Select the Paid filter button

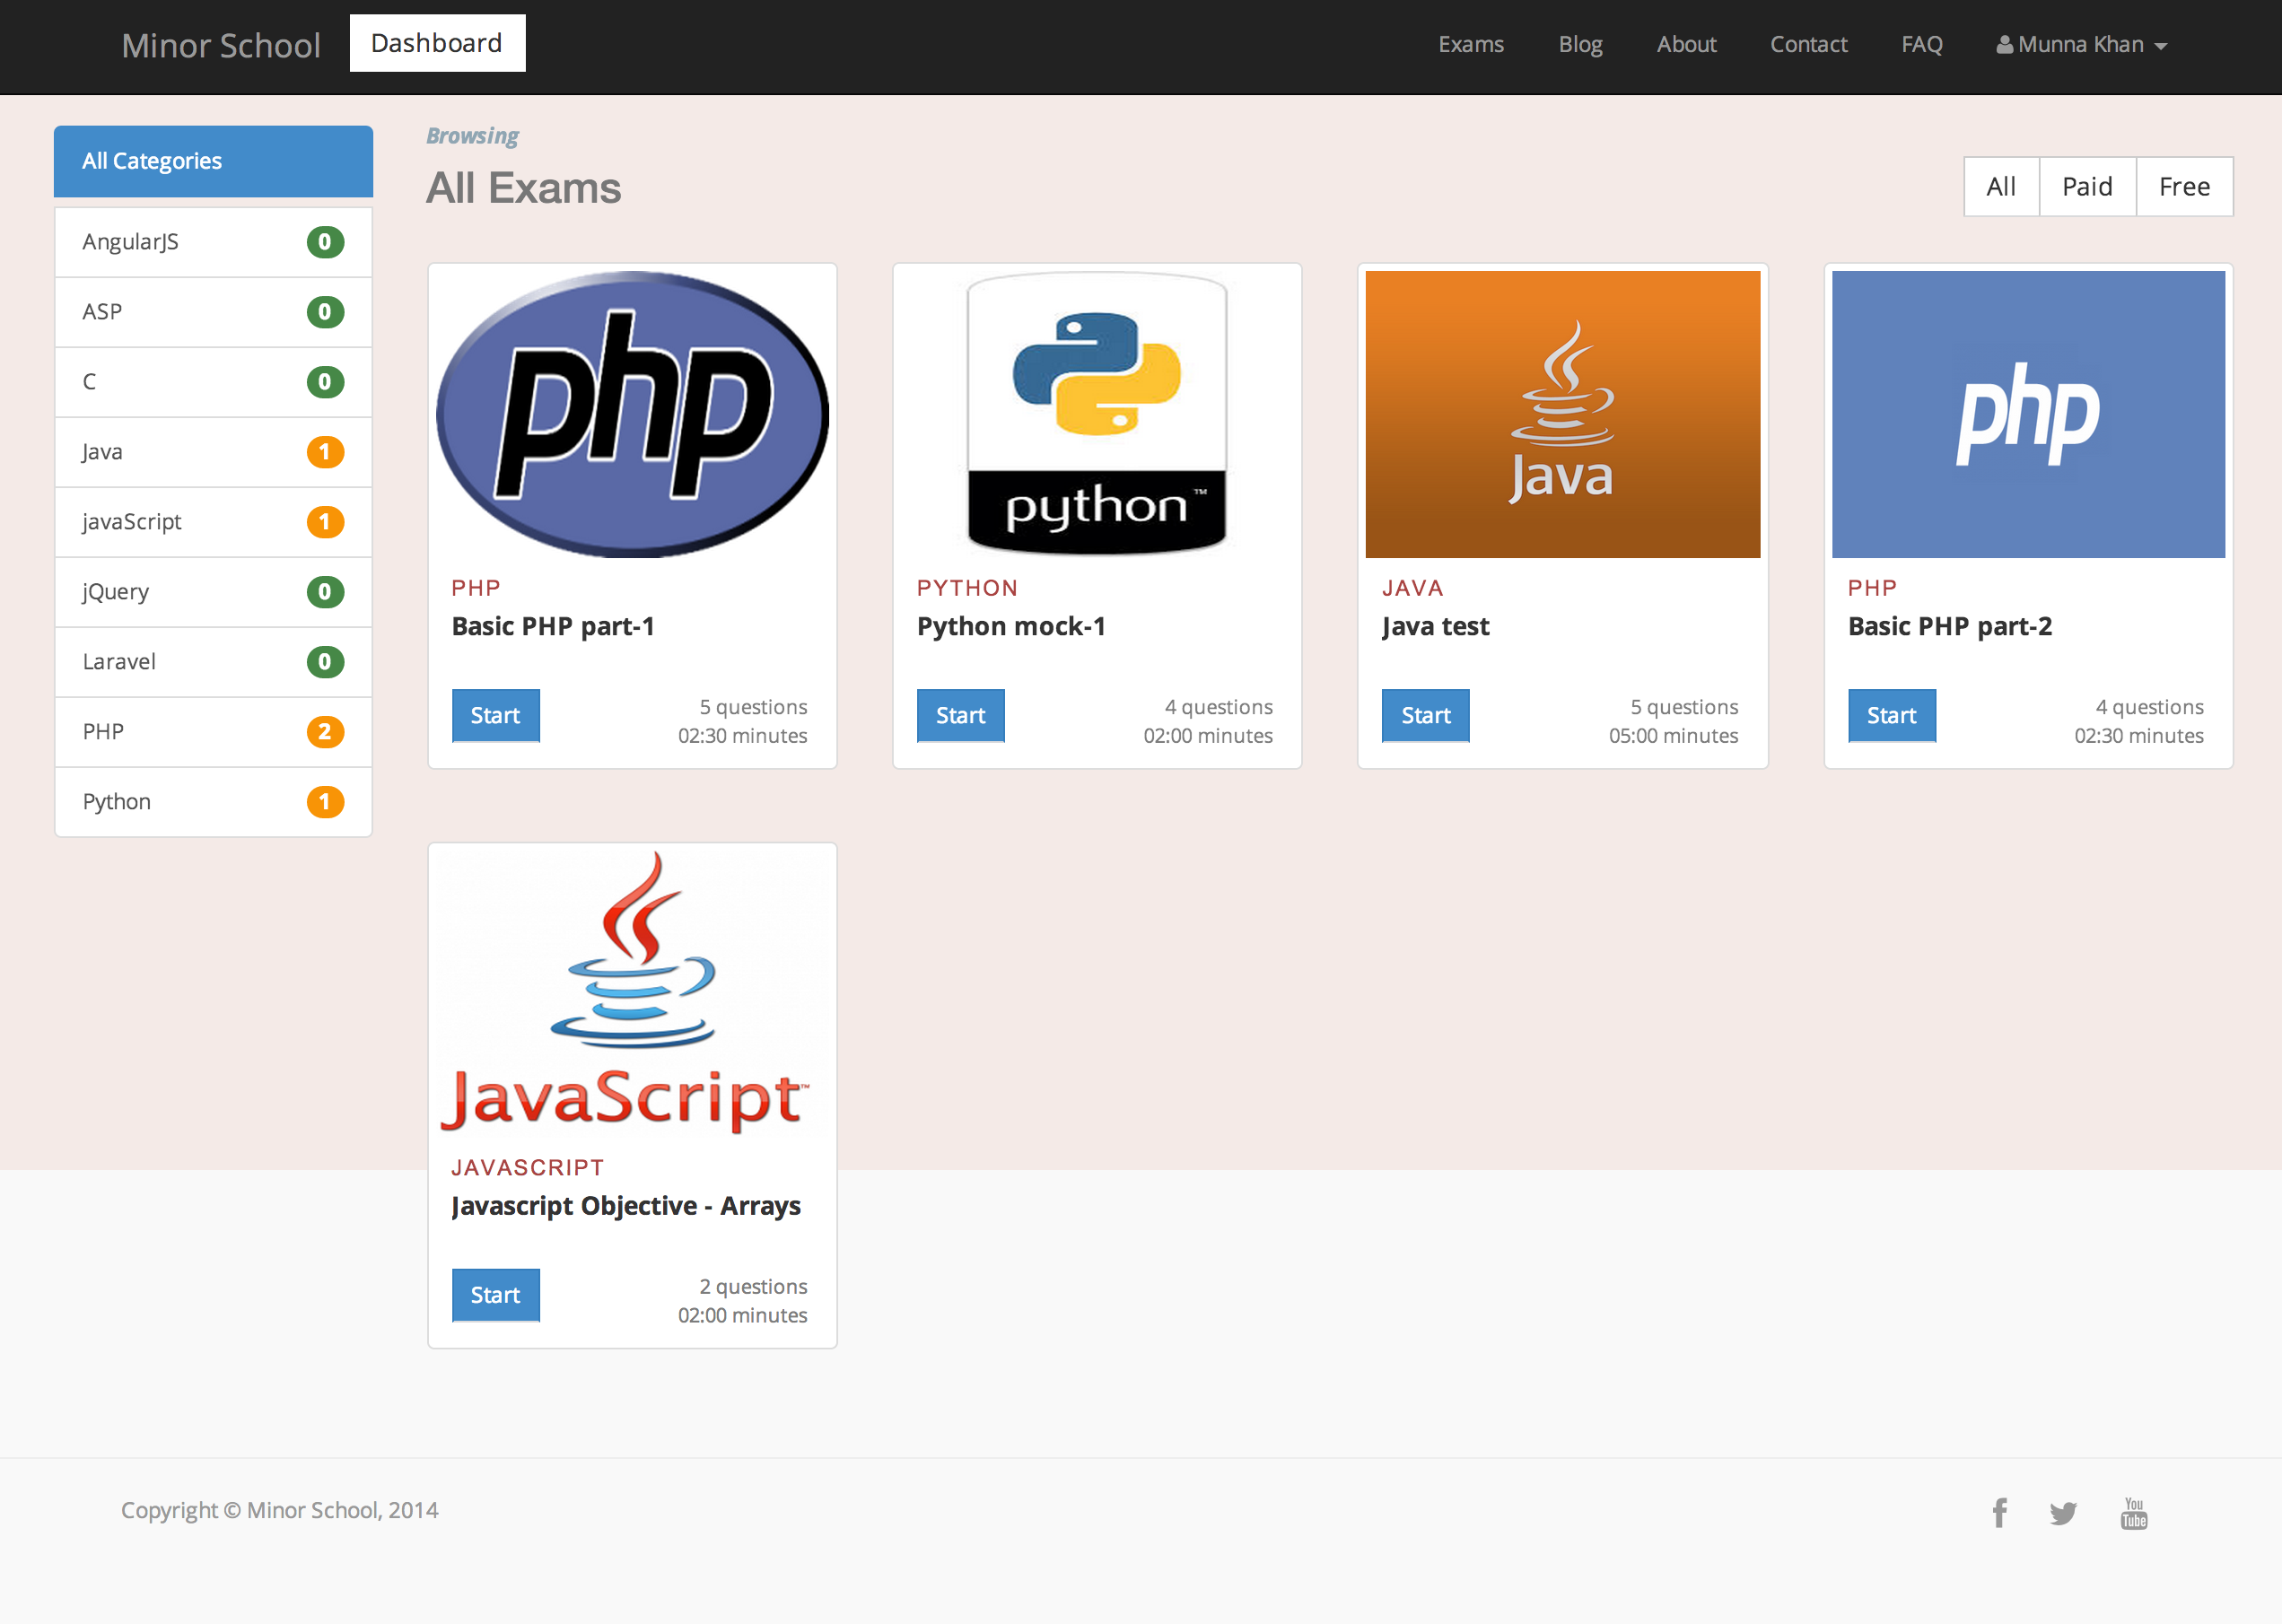2087,187
